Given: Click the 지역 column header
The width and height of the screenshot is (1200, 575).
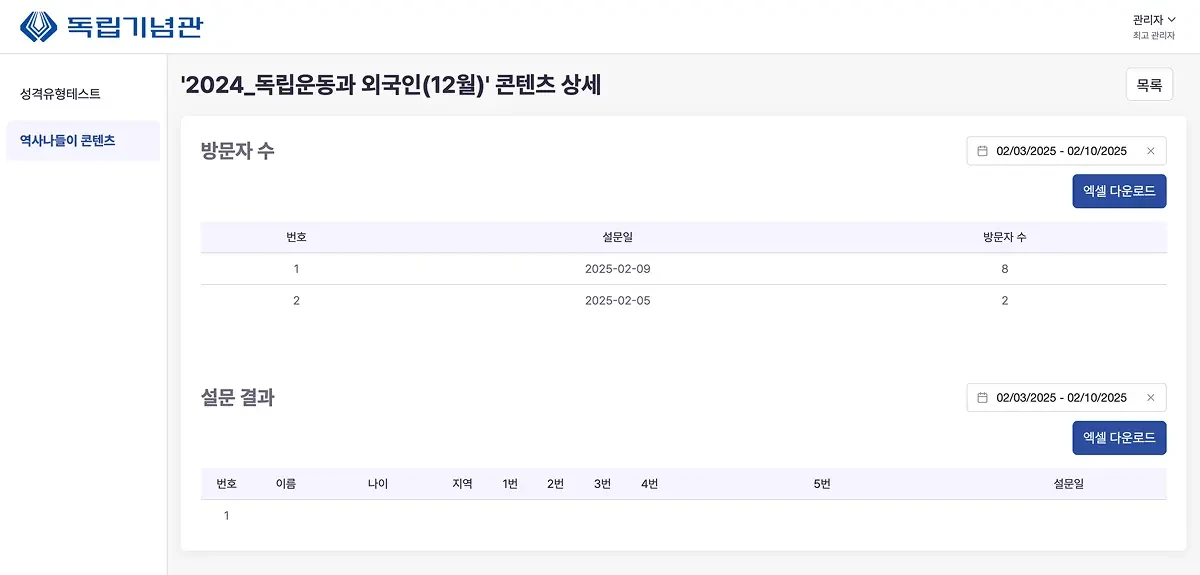Looking at the screenshot, I should [462, 484].
